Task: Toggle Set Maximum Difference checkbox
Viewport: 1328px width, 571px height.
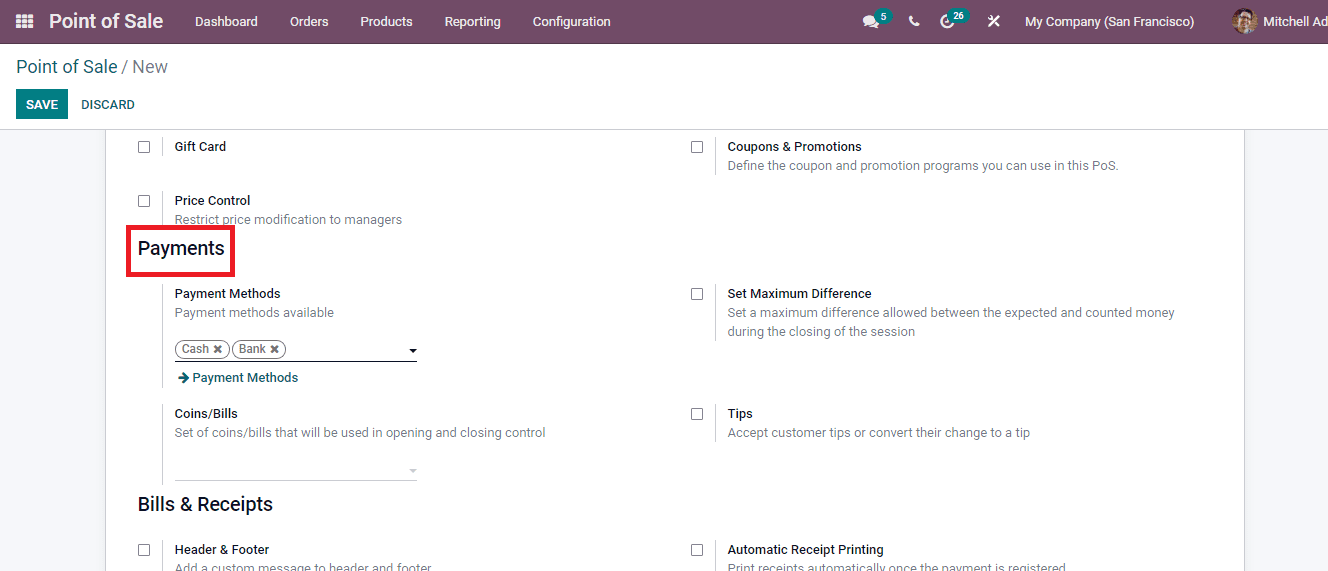Action: (697, 294)
